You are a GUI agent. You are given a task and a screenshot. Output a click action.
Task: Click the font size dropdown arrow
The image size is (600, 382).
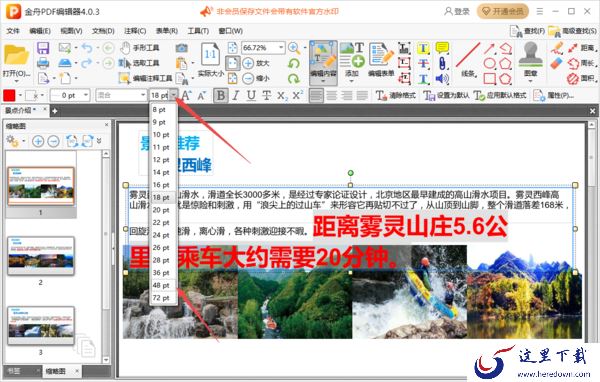pyautogui.click(x=174, y=95)
